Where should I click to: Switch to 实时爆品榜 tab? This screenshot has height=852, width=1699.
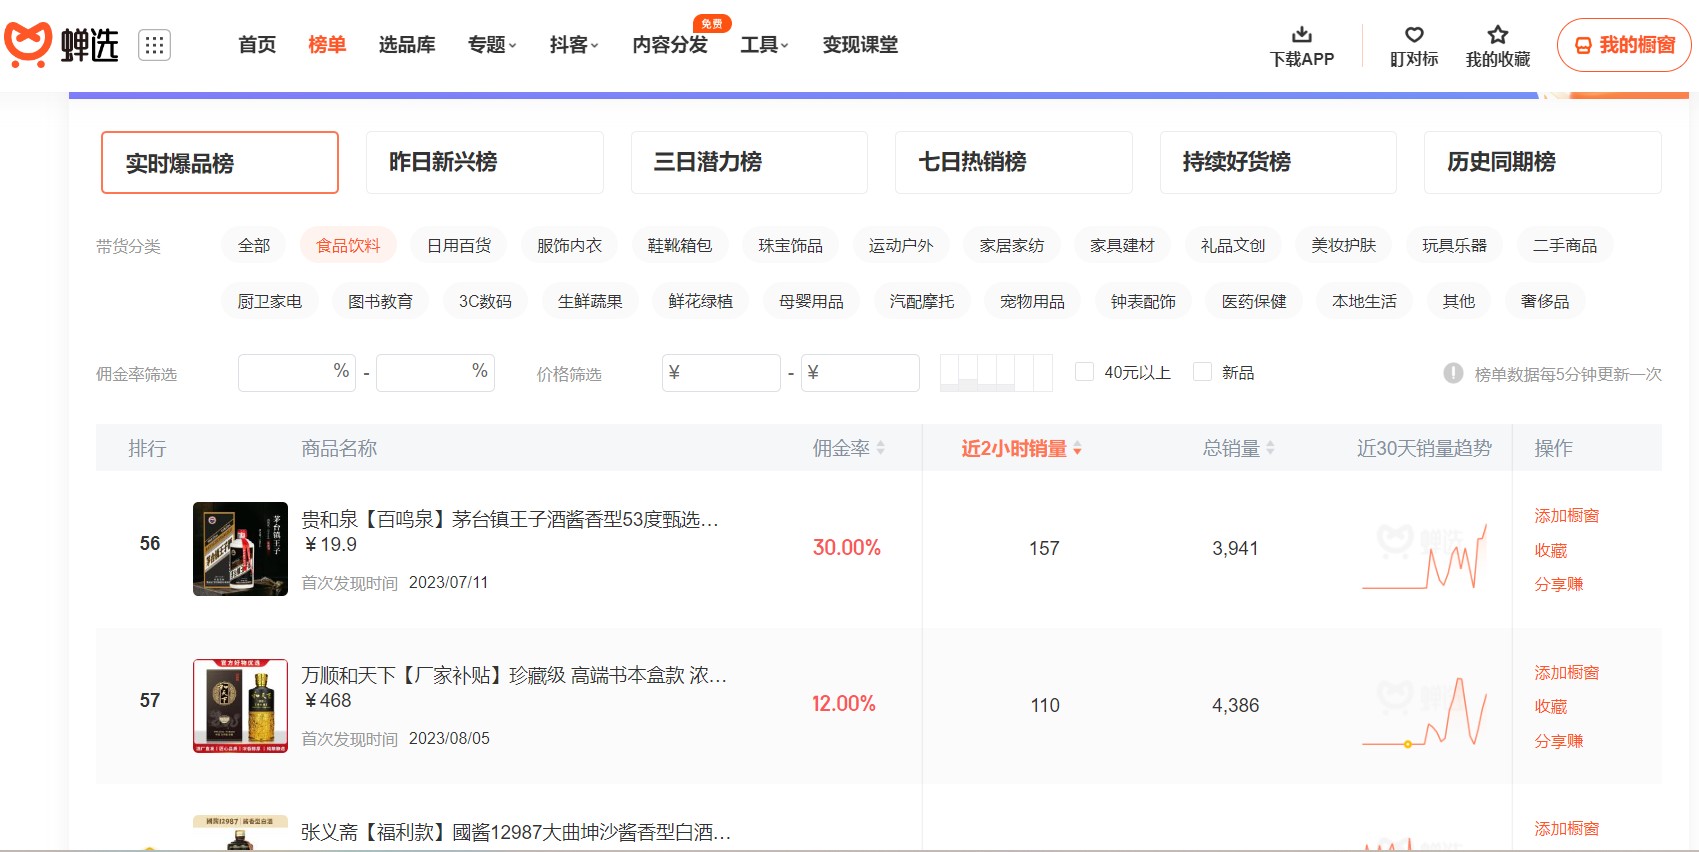pyautogui.click(x=220, y=162)
